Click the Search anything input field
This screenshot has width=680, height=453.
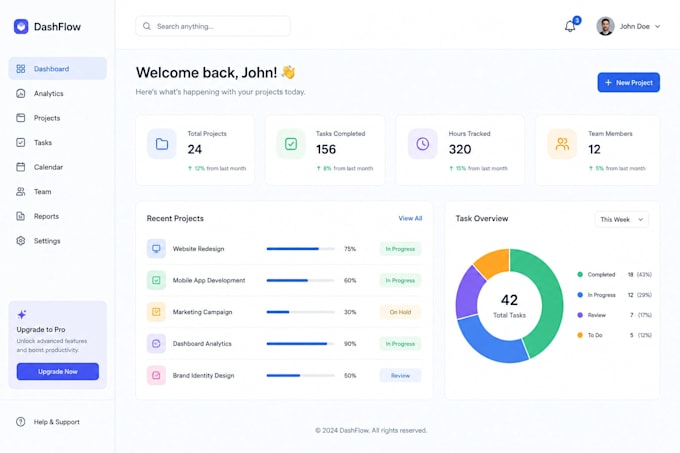tap(213, 26)
